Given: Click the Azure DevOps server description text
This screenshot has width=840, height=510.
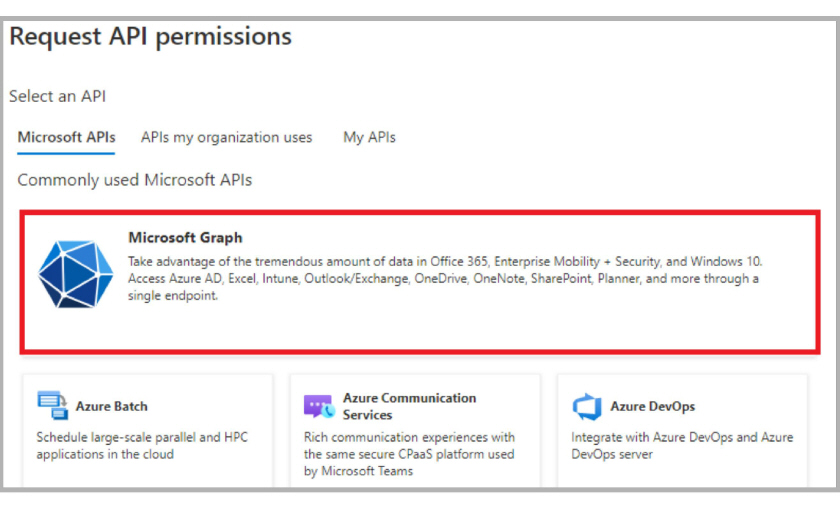Looking at the screenshot, I should tap(682, 445).
